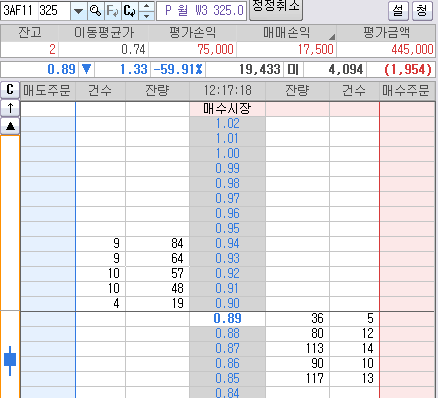Click the 매매손익 value 17,500
The width and height of the screenshot is (438, 398).
[315, 50]
